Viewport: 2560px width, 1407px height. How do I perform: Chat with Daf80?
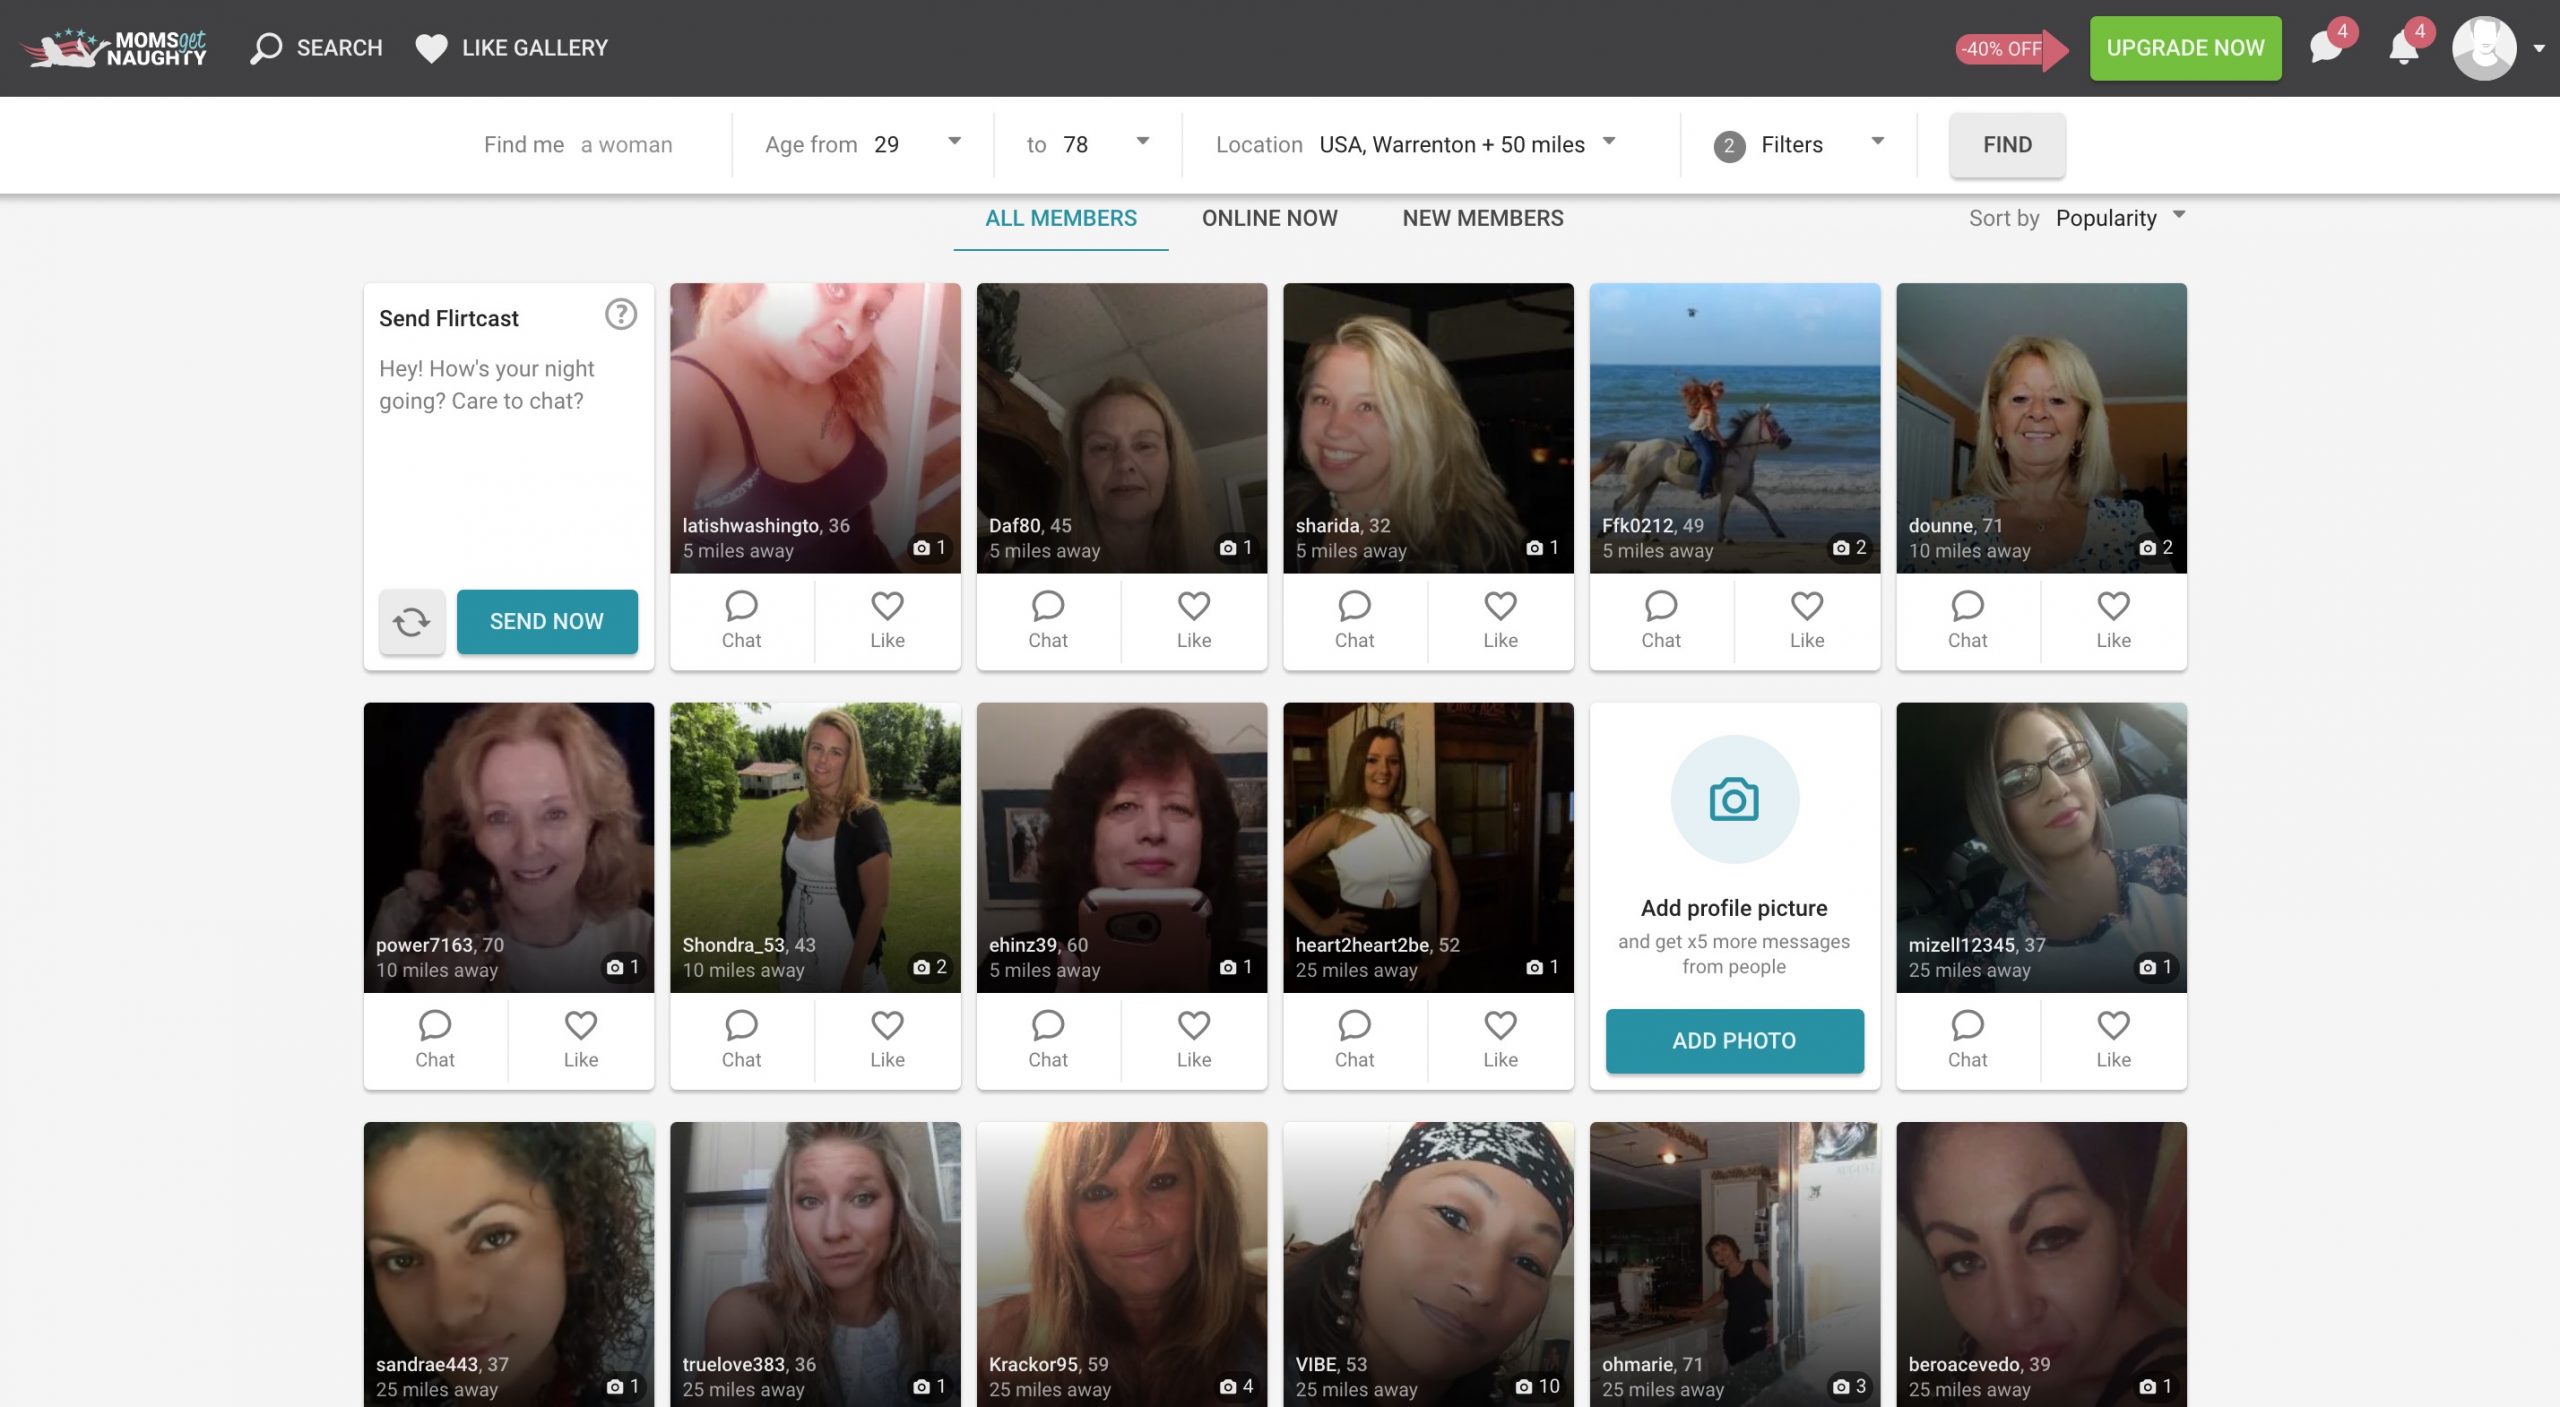pos(1047,620)
